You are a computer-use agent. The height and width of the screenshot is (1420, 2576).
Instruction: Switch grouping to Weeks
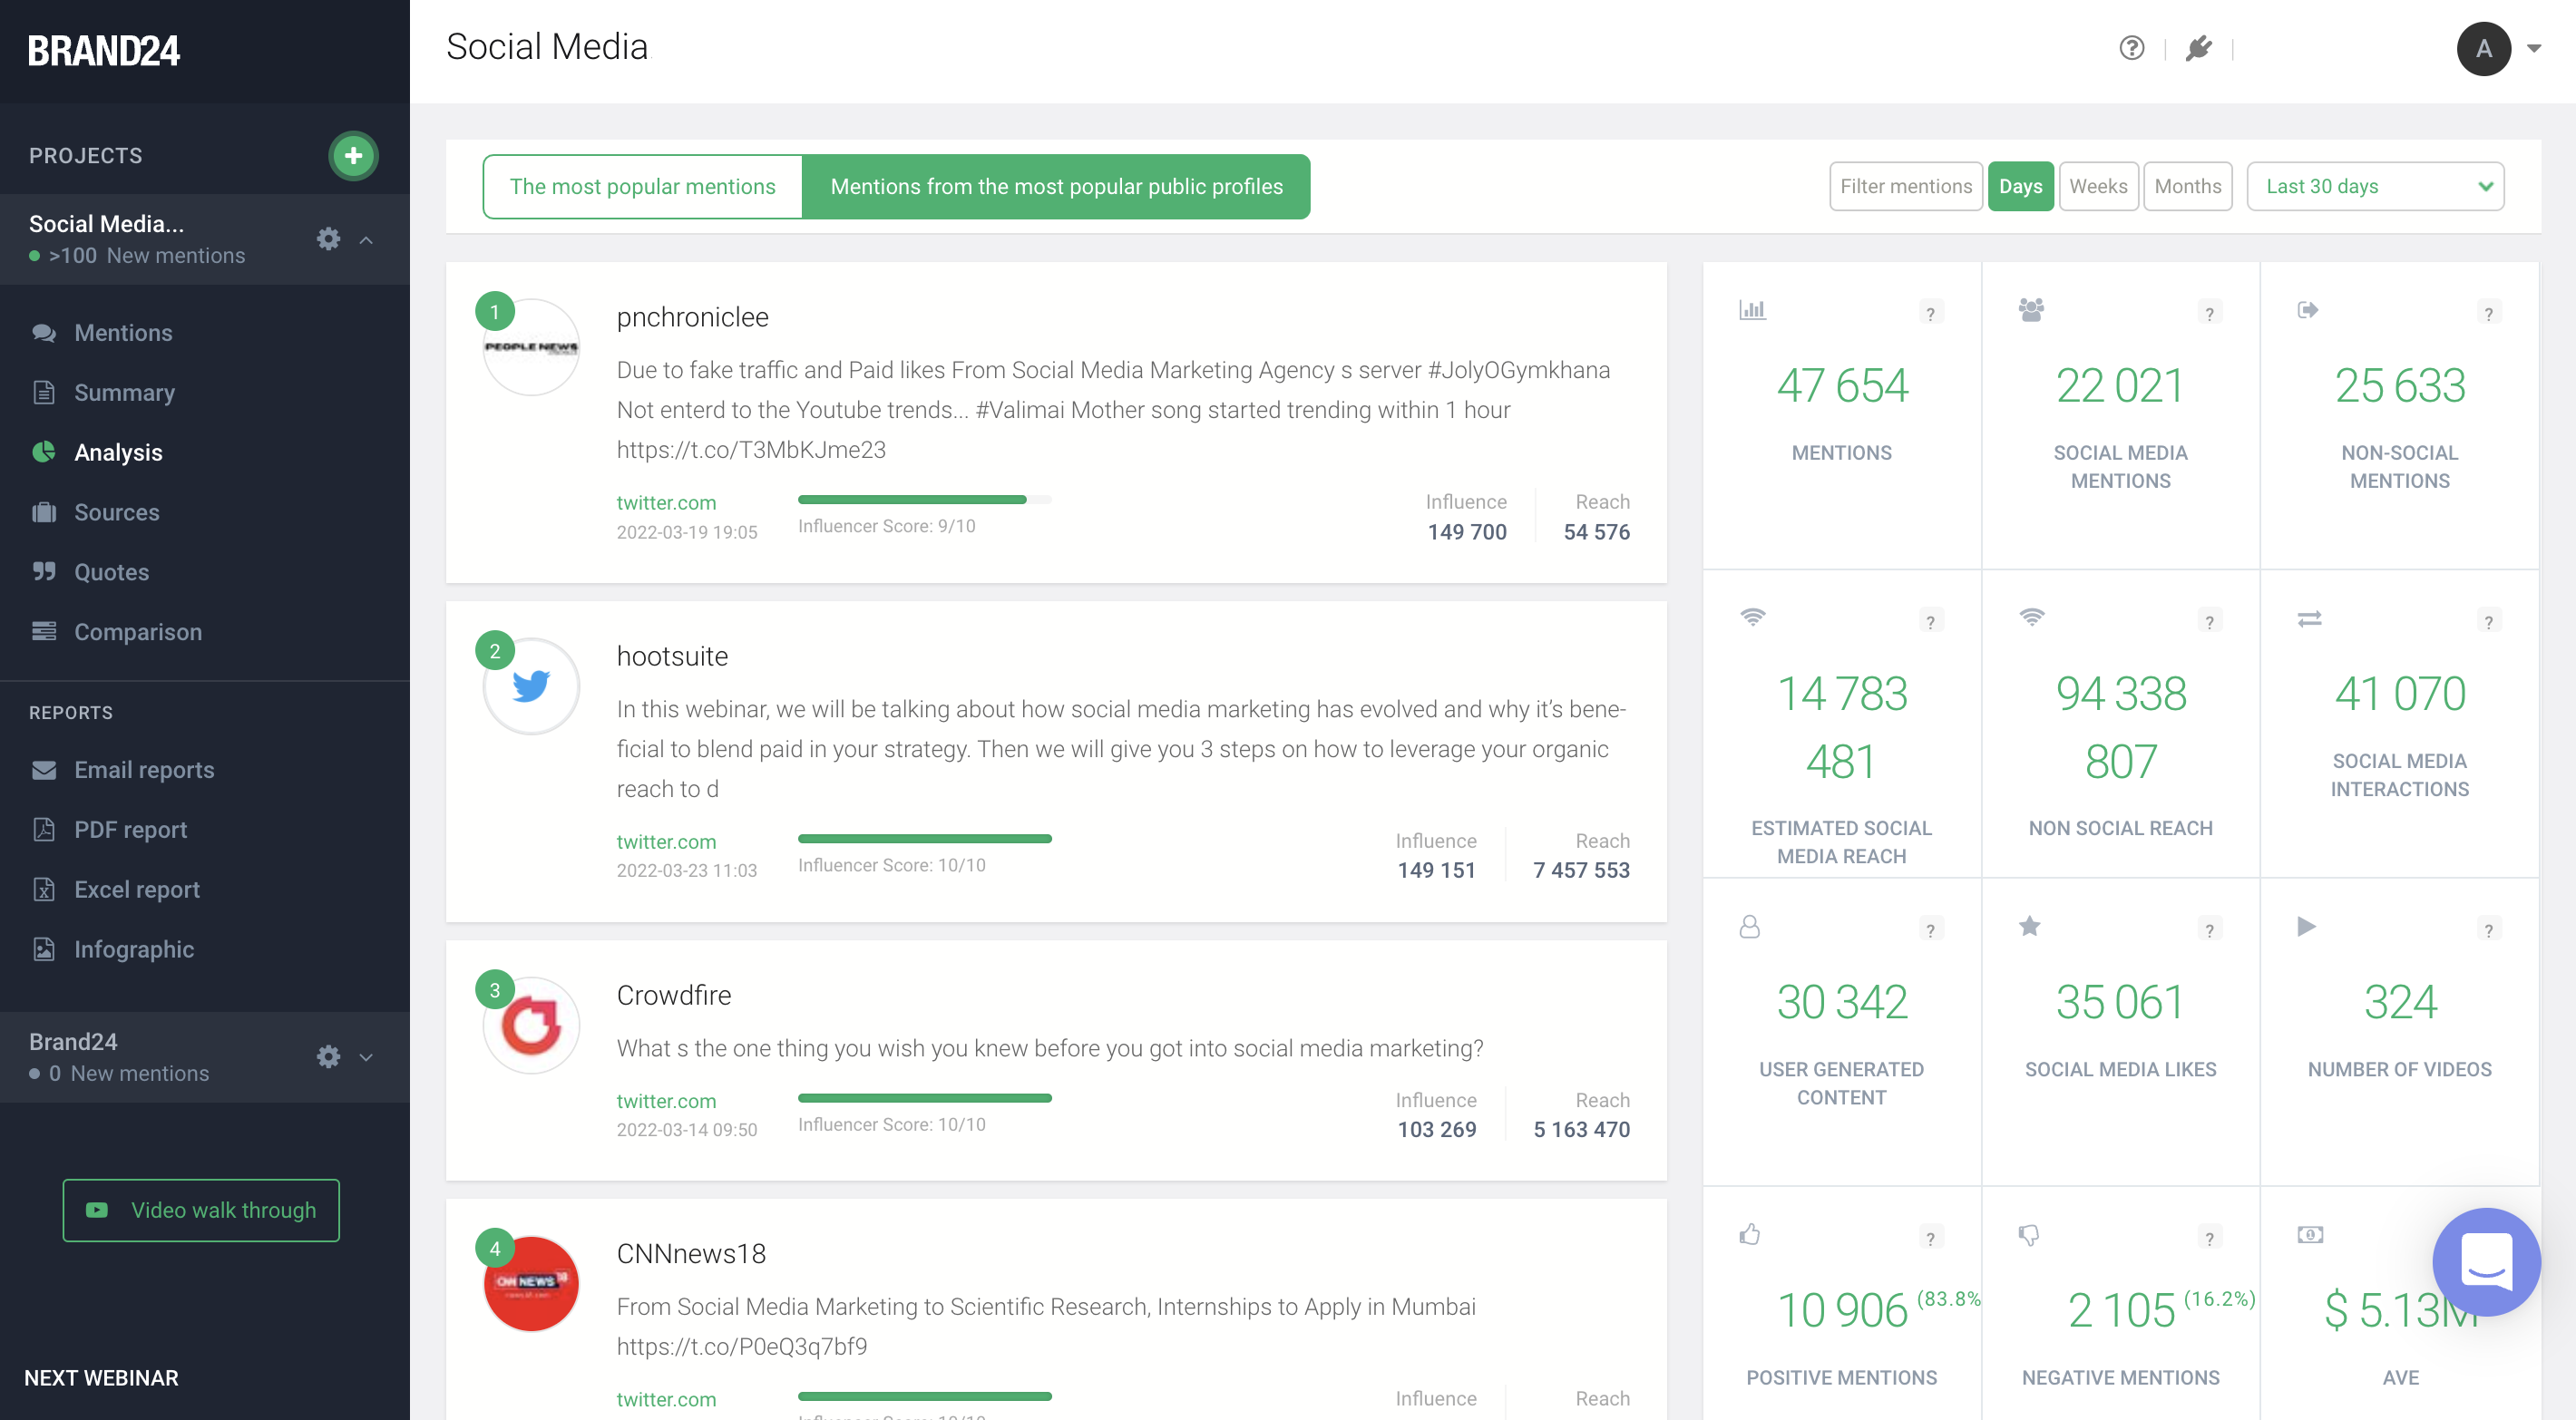[2098, 186]
